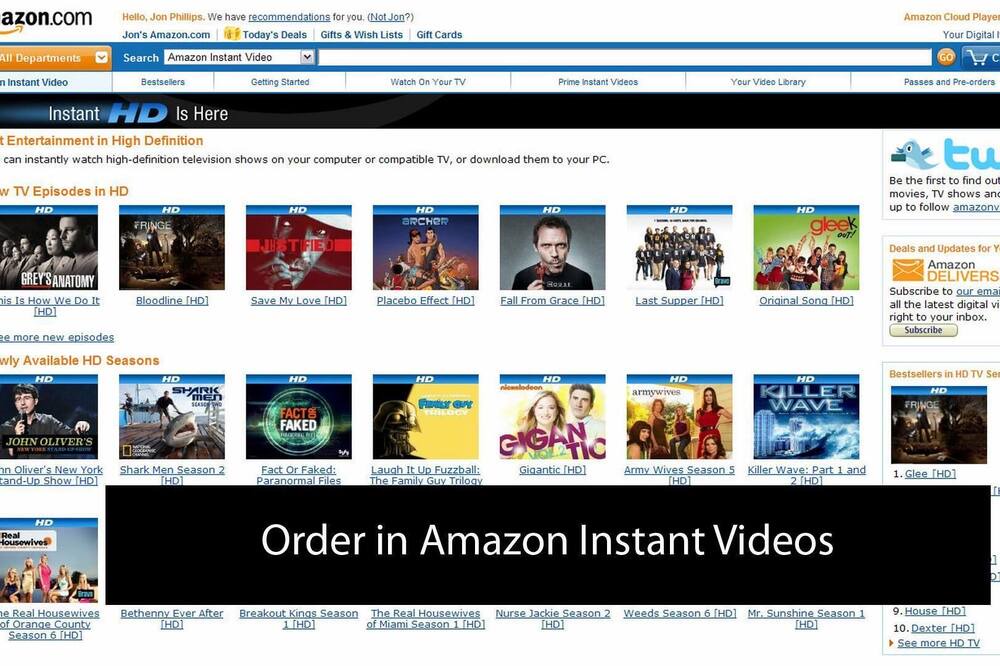Open the Glee Original Song thumbnail
This screenshot has height=666, width=1000.
click(x=806, y=248)
